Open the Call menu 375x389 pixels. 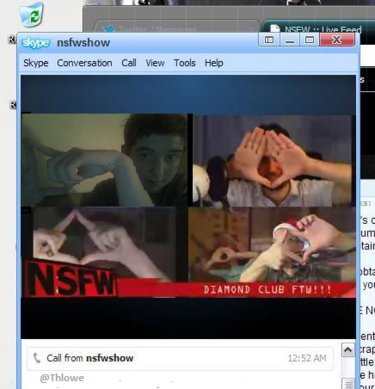[129, 63]
